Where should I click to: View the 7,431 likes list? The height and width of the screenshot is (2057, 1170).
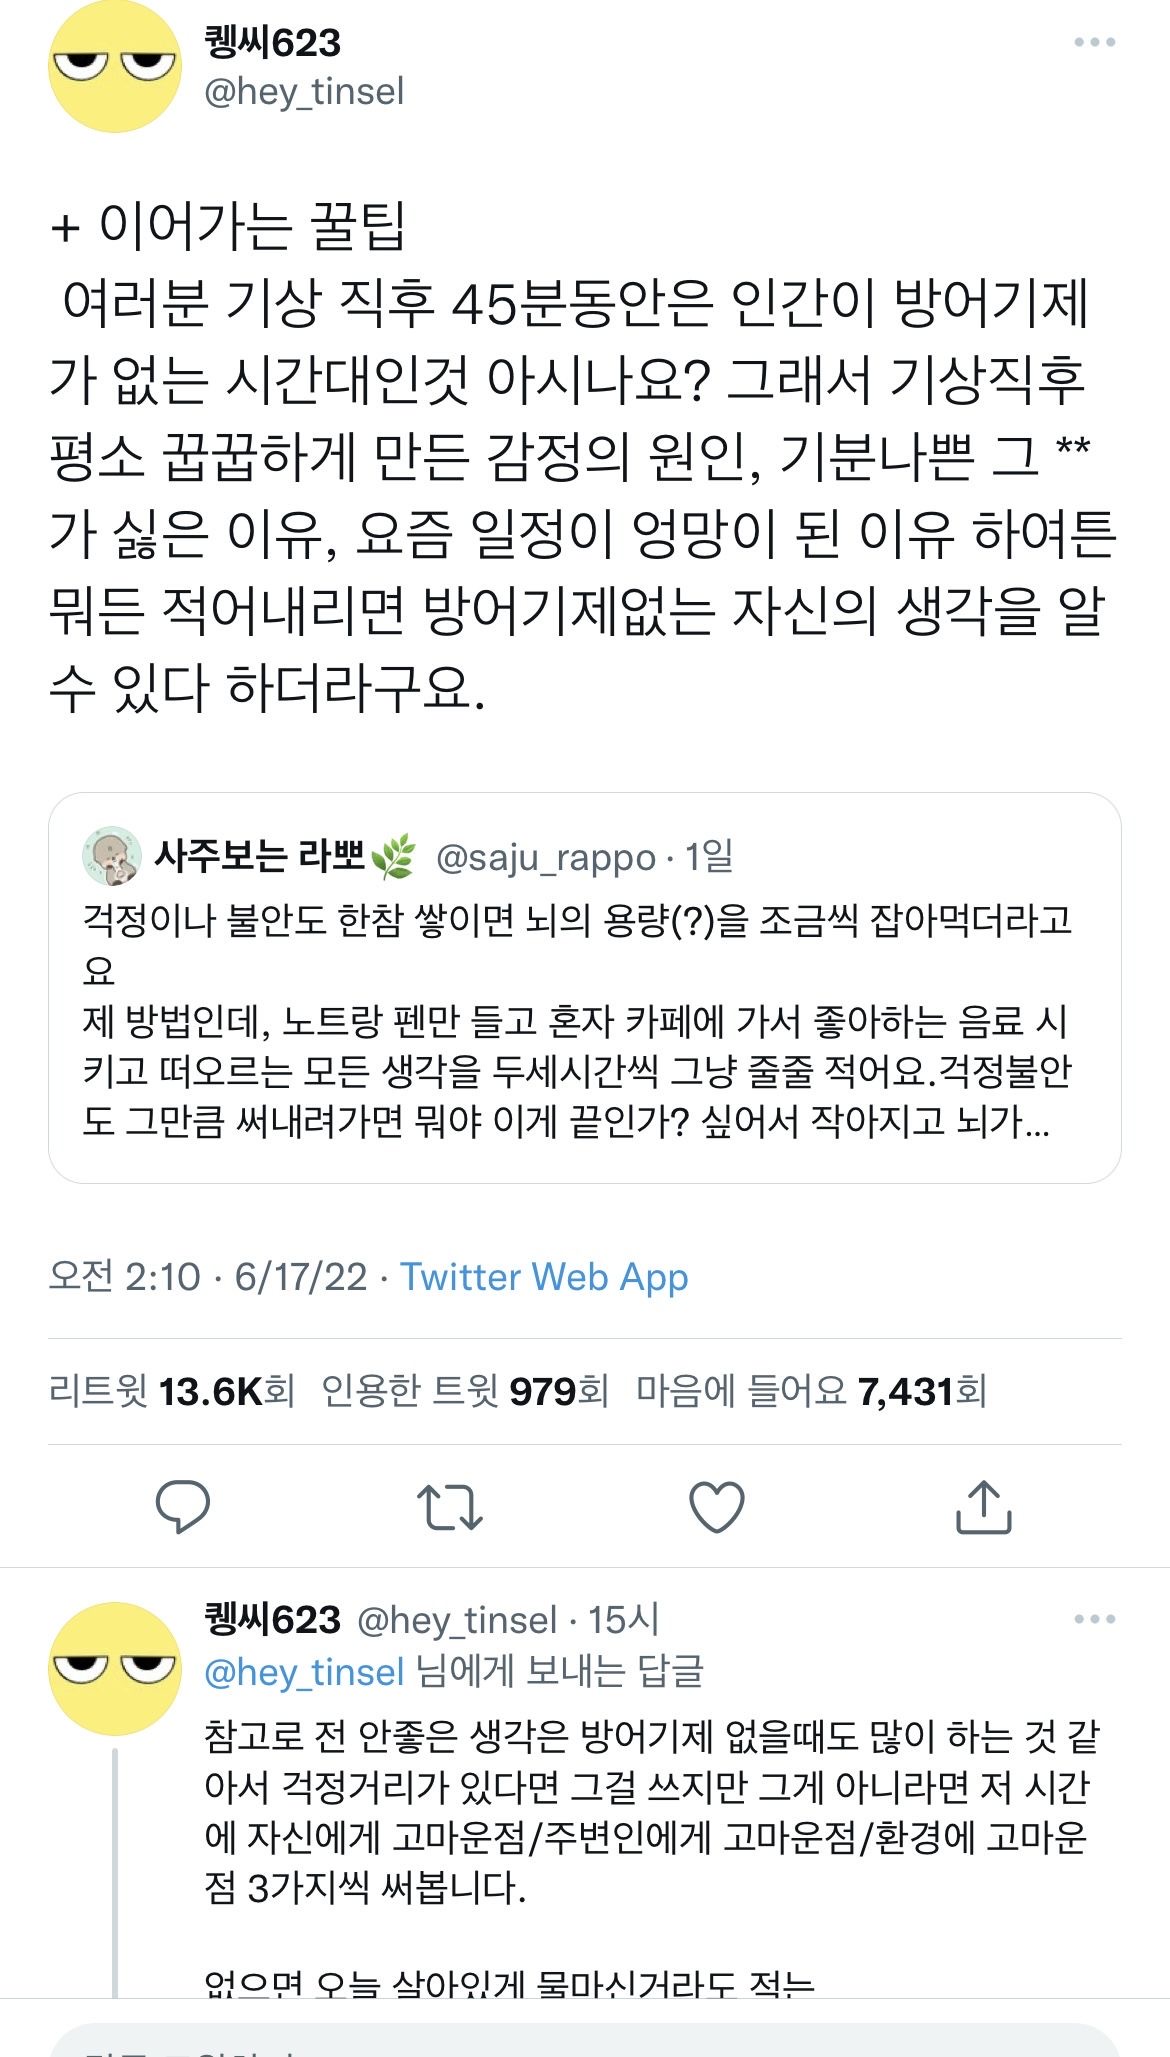tap(811, 1391)
